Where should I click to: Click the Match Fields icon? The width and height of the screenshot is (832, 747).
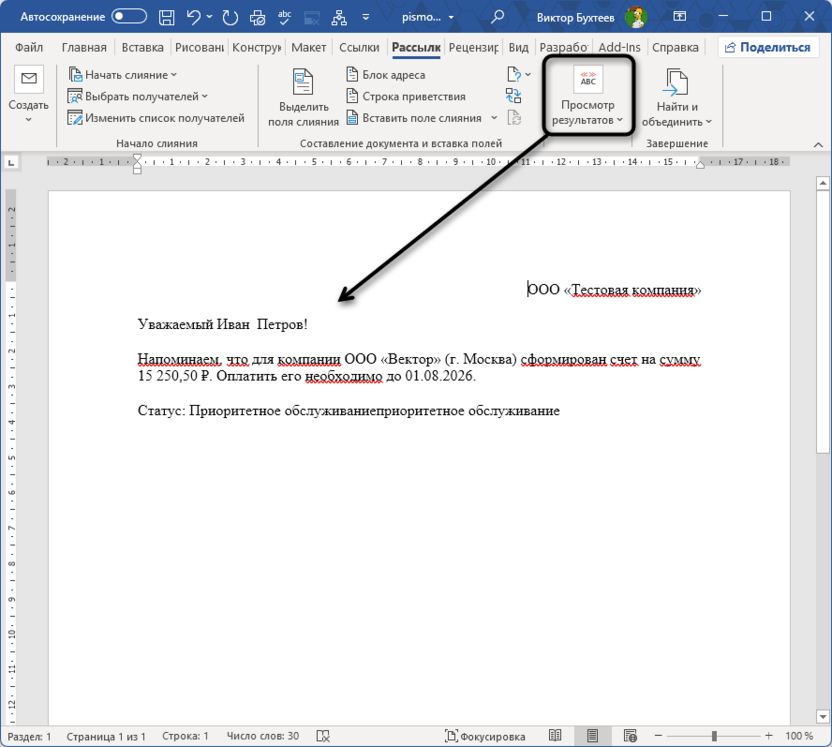click(x=513, y=96)
